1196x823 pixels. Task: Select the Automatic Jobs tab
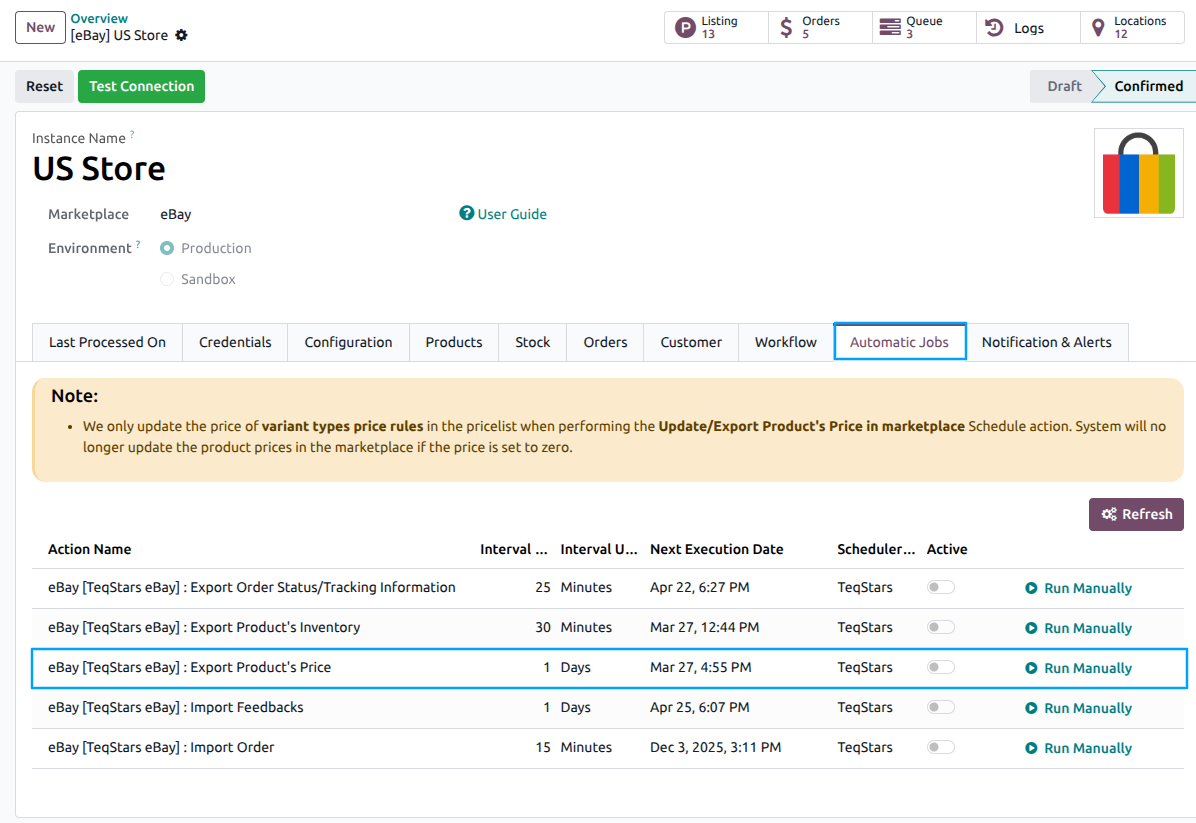click(899, 342)
